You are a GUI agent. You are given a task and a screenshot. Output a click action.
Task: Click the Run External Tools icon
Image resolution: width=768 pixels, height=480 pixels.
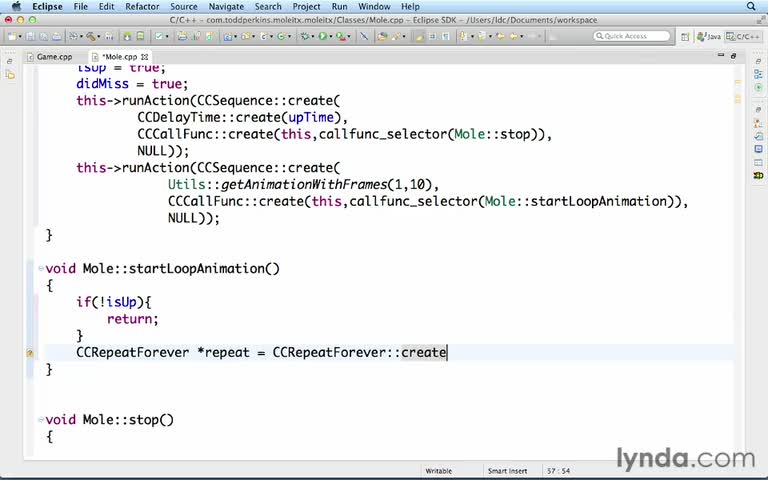click(x=339, y=37)
